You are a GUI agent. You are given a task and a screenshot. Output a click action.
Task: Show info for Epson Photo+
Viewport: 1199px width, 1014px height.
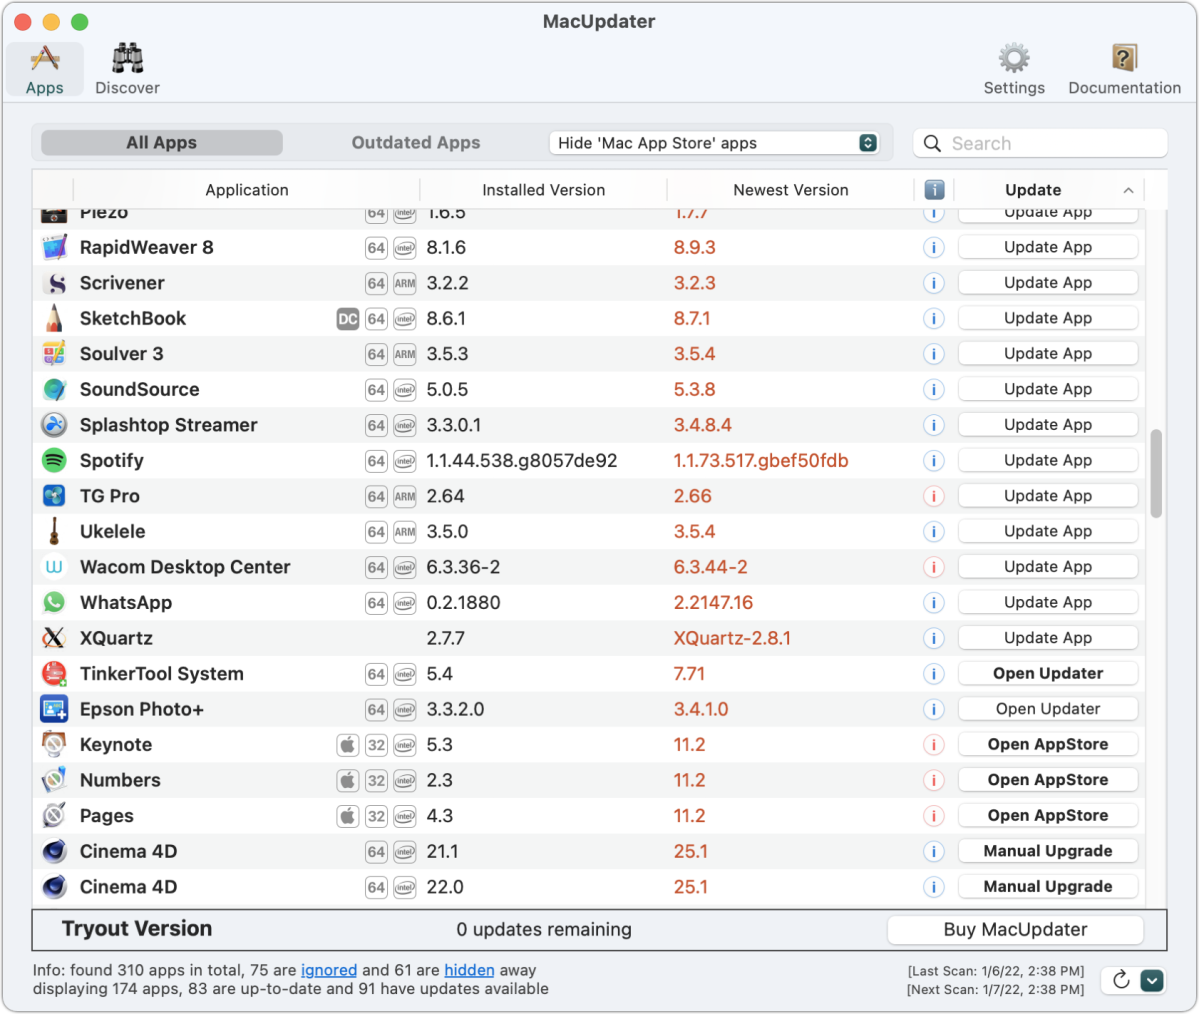[934, 709]
